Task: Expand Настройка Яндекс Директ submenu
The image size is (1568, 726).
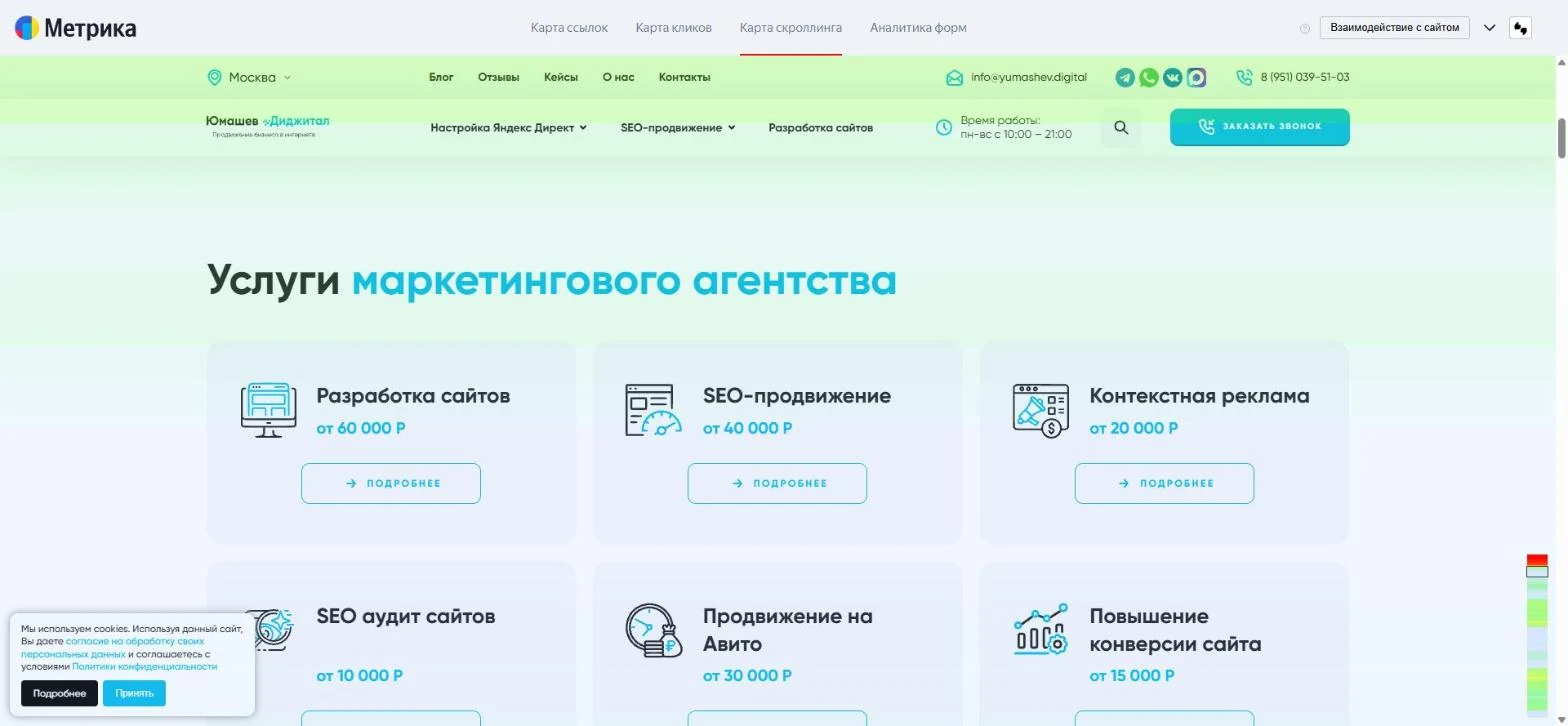Action: point(583,128)
